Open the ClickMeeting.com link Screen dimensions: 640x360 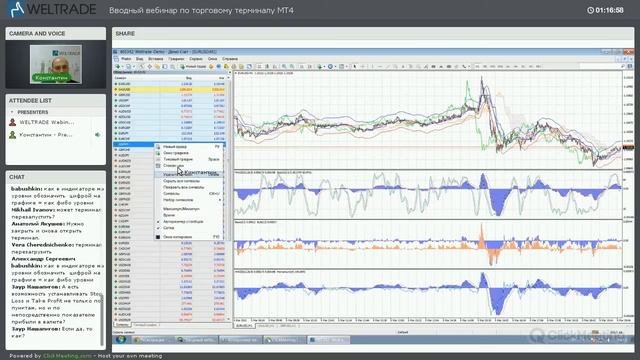[67, 356]
